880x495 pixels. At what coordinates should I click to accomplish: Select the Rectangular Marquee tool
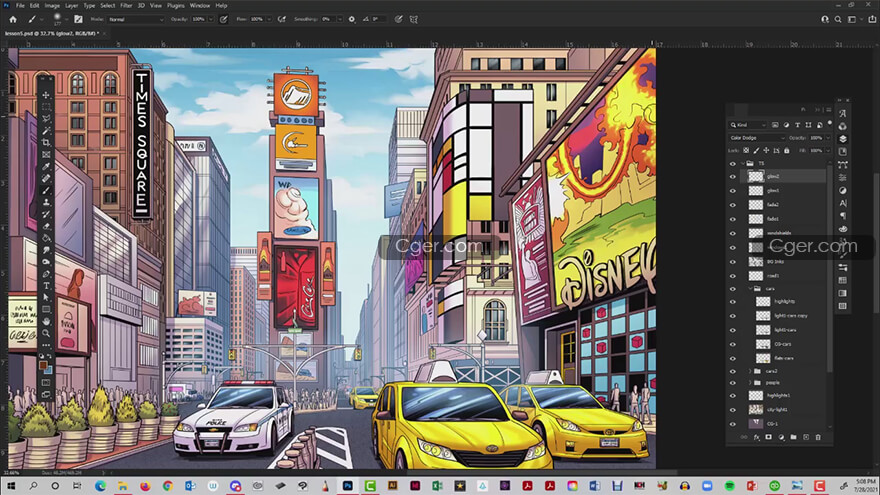[46, 107]
